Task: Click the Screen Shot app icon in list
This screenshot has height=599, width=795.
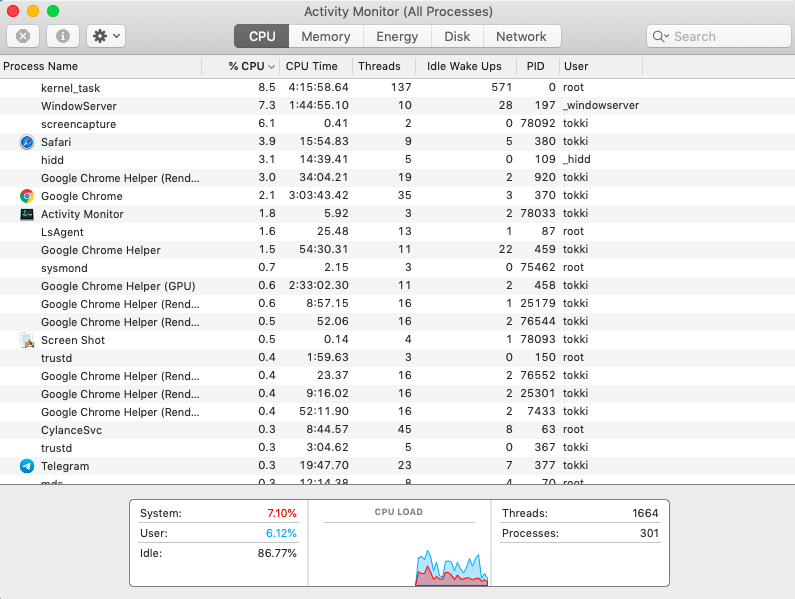Action: [x=27, y=340]
